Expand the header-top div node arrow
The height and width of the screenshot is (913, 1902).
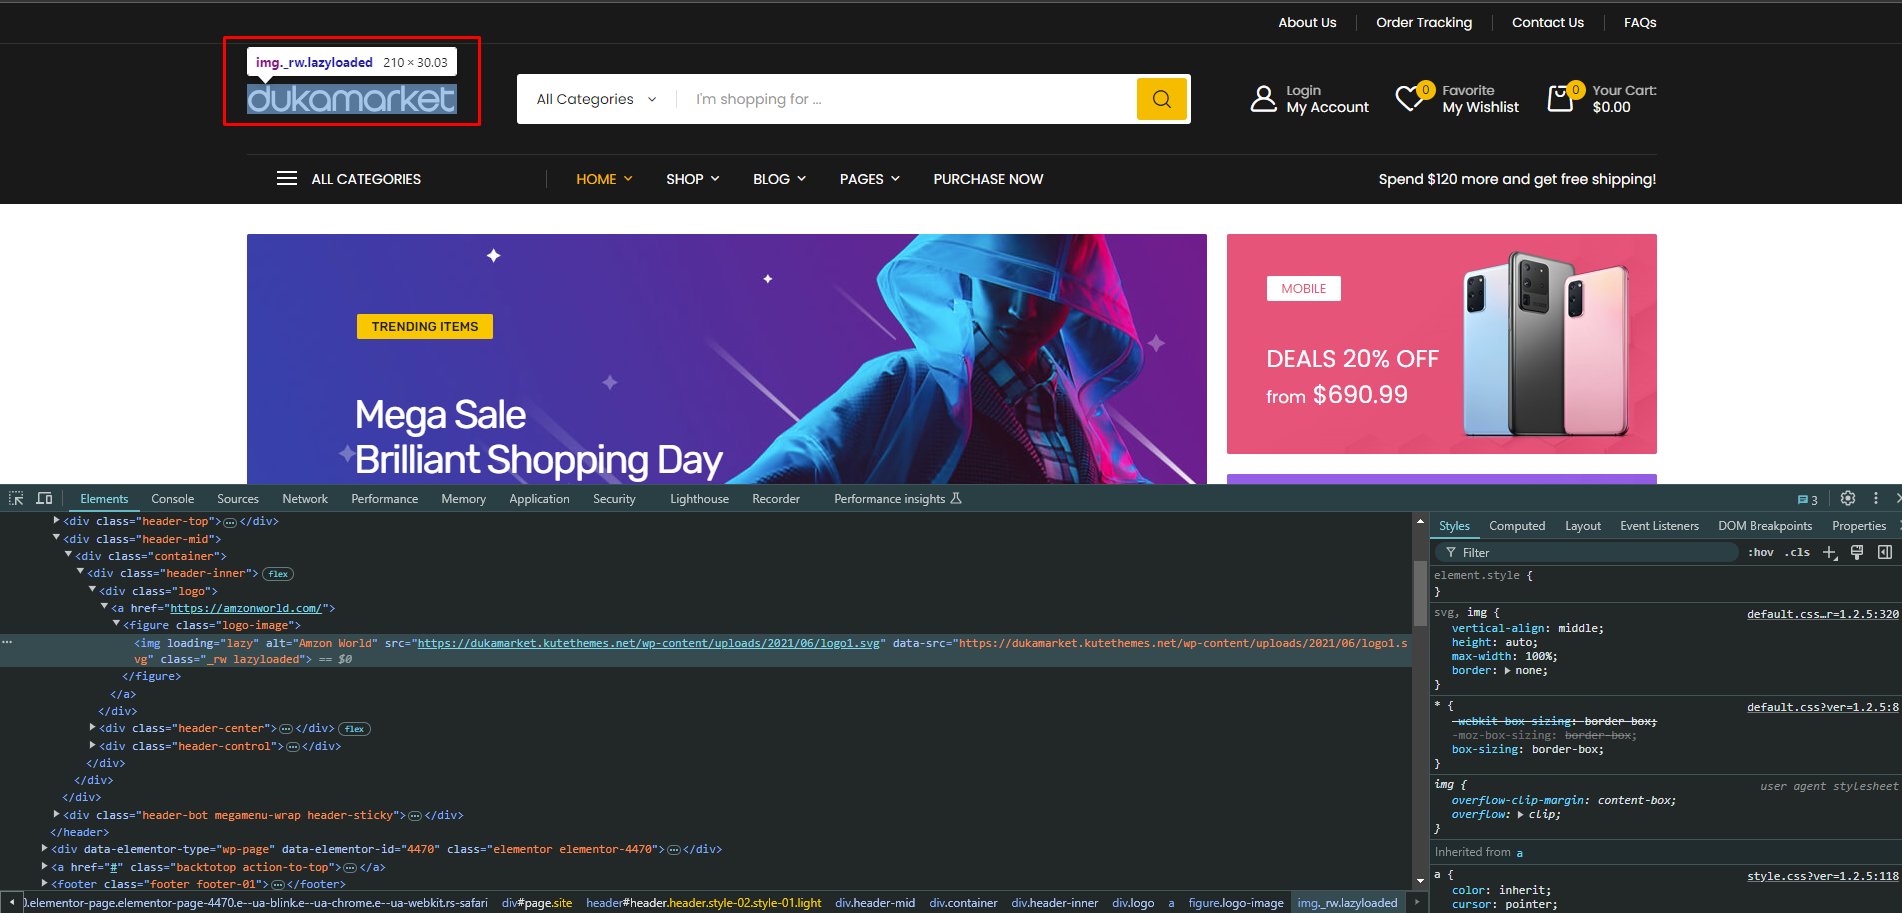pyautogui.click(x=56, y=521)
